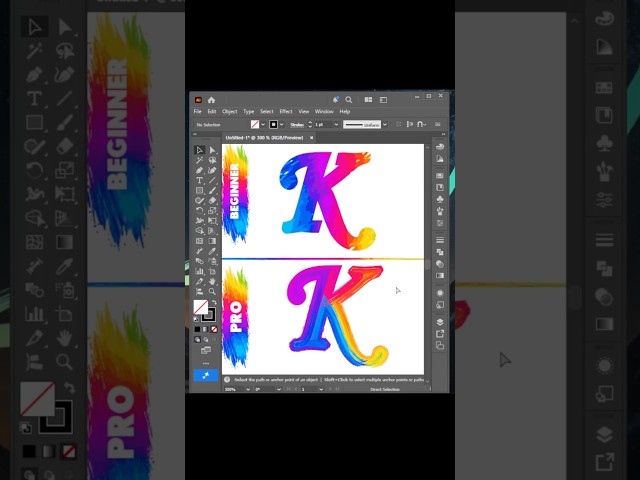This screenshot has width=640, height=480.
Task: Select the solid arrow Selection tool
Action: click(x=212, y=150)
